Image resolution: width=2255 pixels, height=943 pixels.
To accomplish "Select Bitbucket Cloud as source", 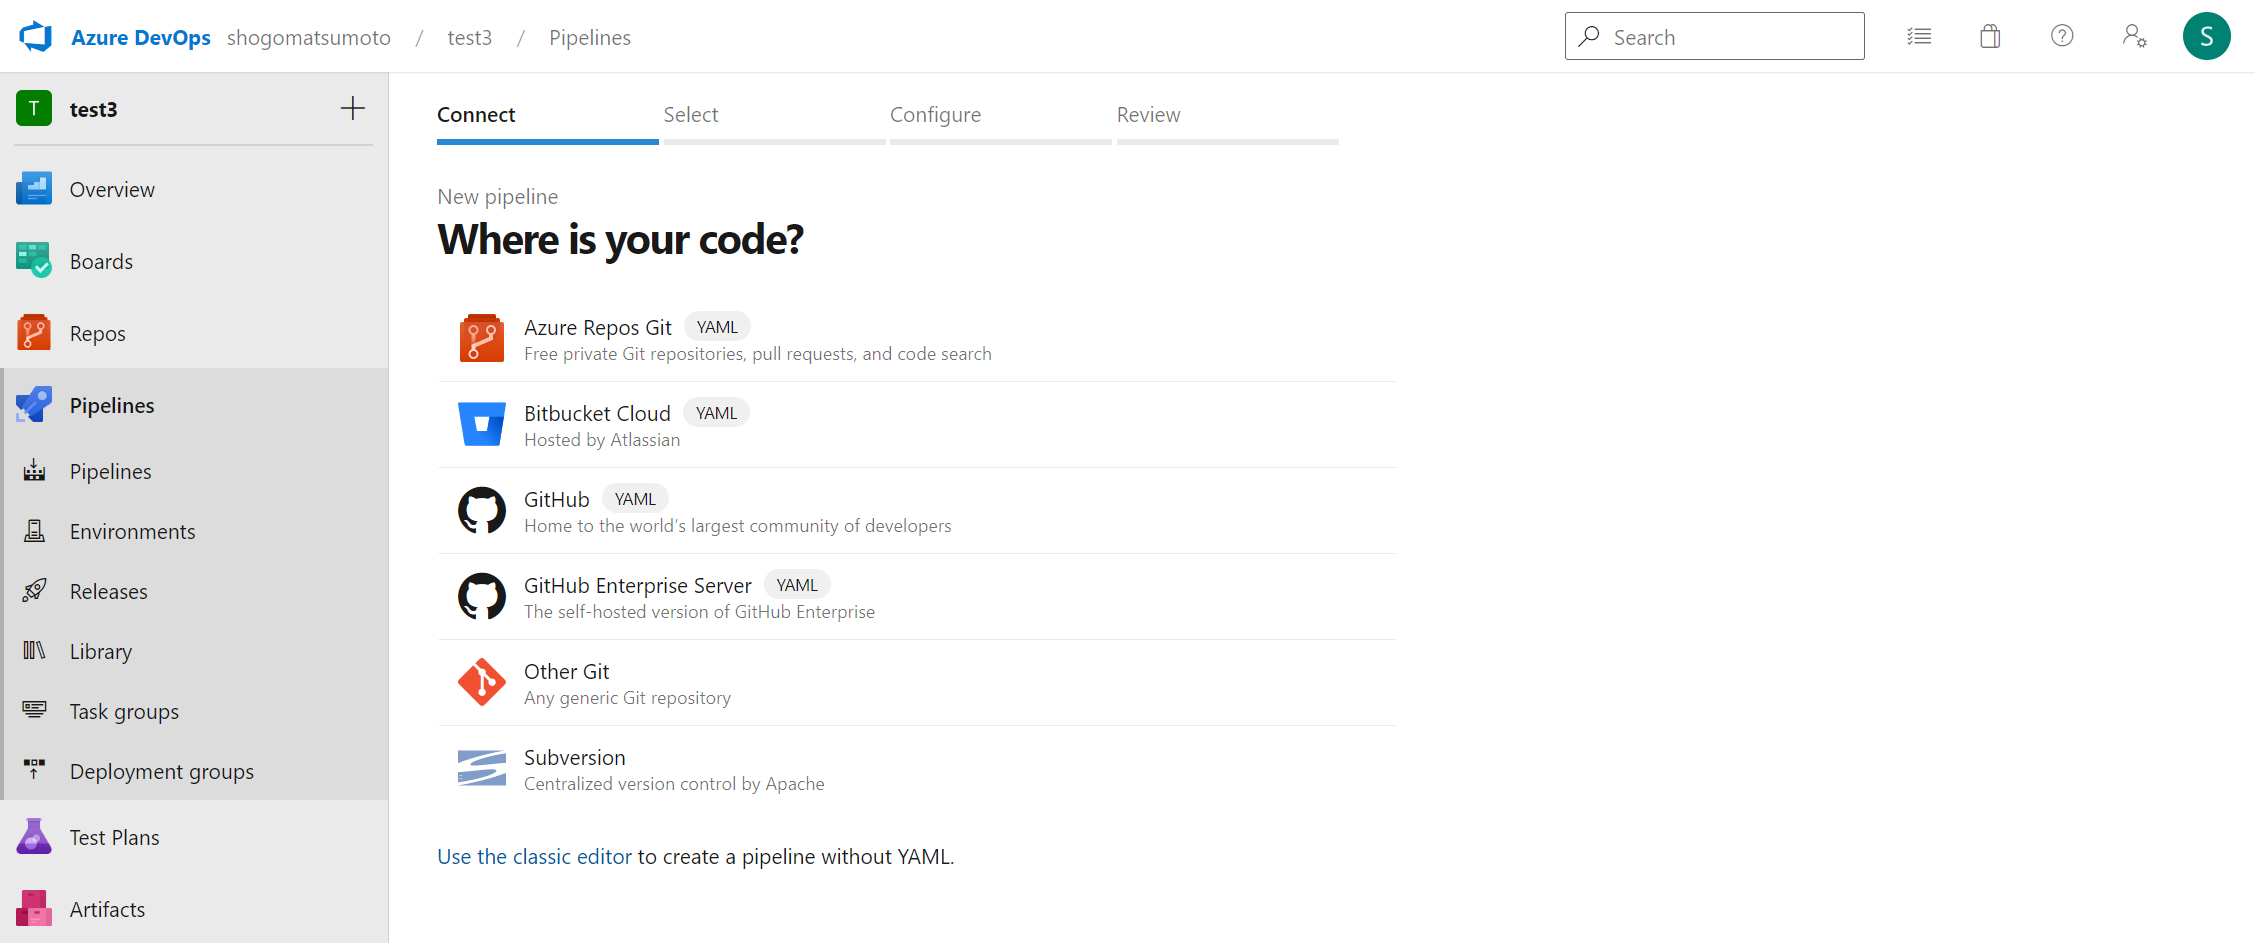I will [917, 425].
